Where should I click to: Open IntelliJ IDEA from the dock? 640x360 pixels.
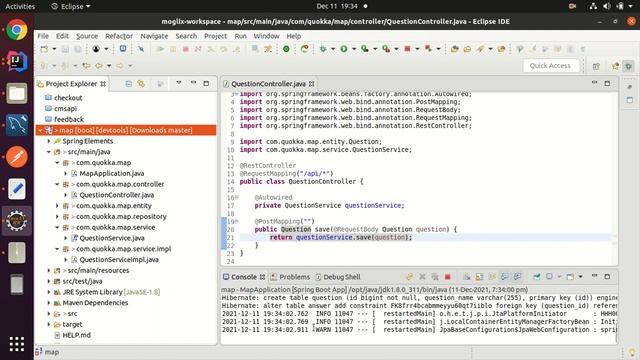click(17, 62)
